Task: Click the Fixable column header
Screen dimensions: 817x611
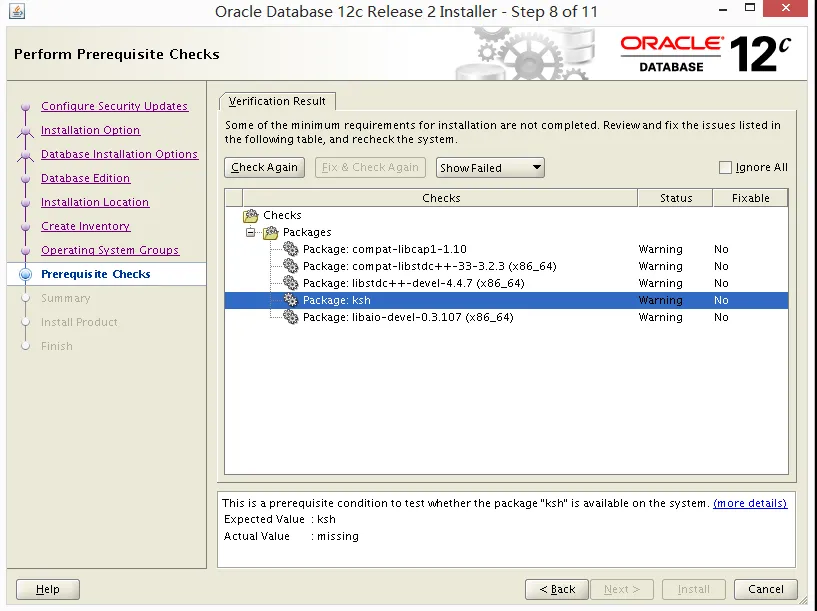Action: (x=750, y=198)
